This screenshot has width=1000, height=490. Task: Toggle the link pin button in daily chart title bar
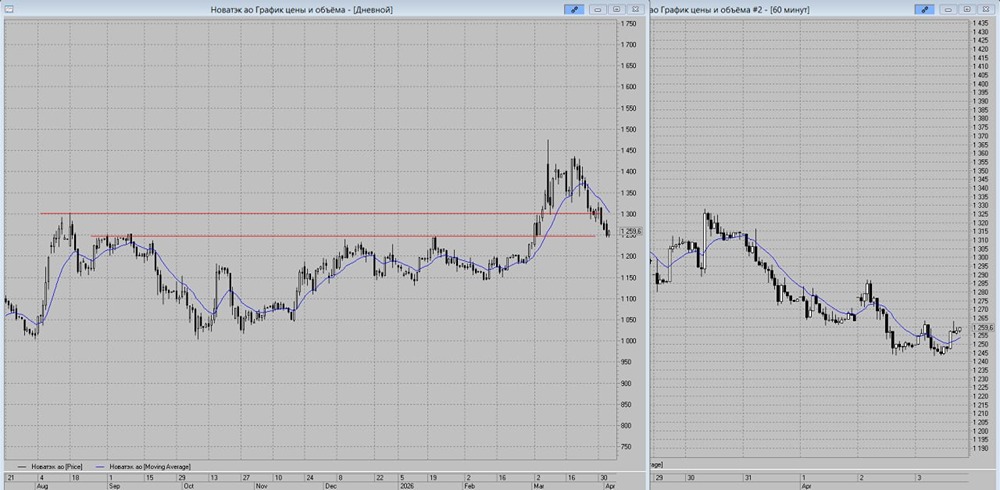pos(574,9)
